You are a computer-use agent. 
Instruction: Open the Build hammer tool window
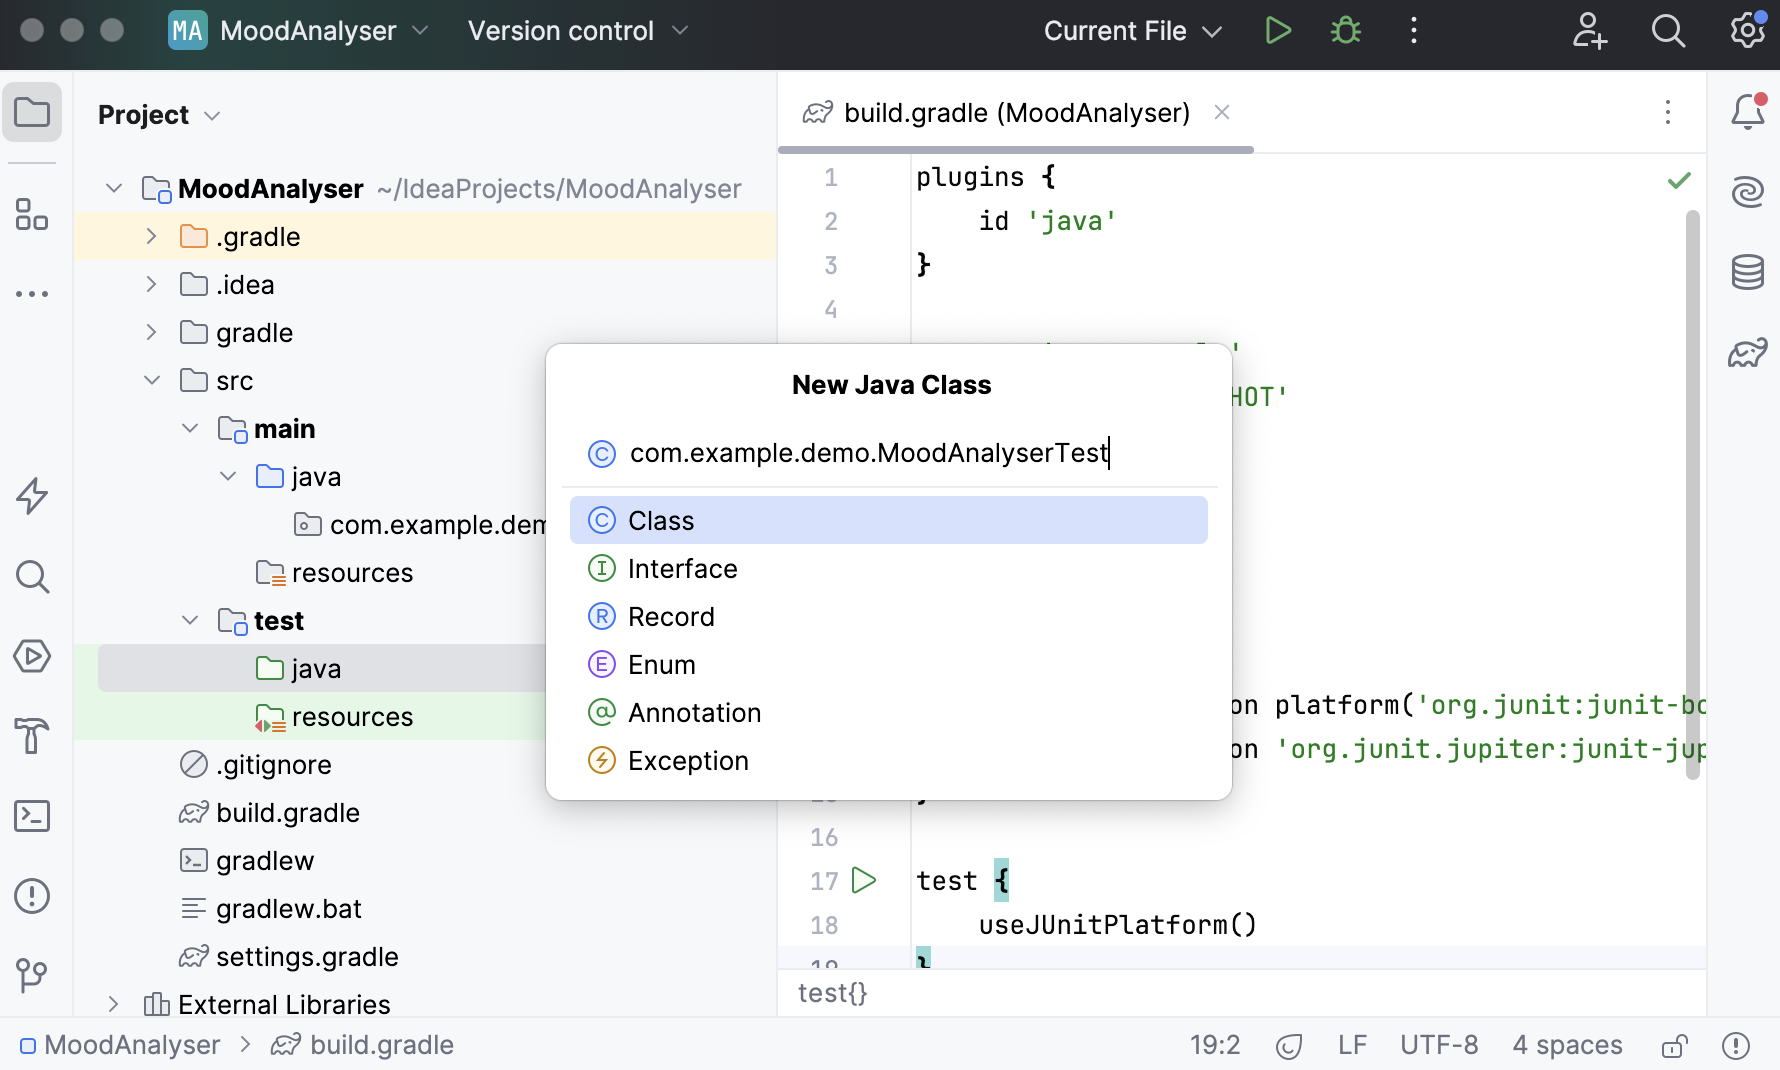[x=32, y=736]
